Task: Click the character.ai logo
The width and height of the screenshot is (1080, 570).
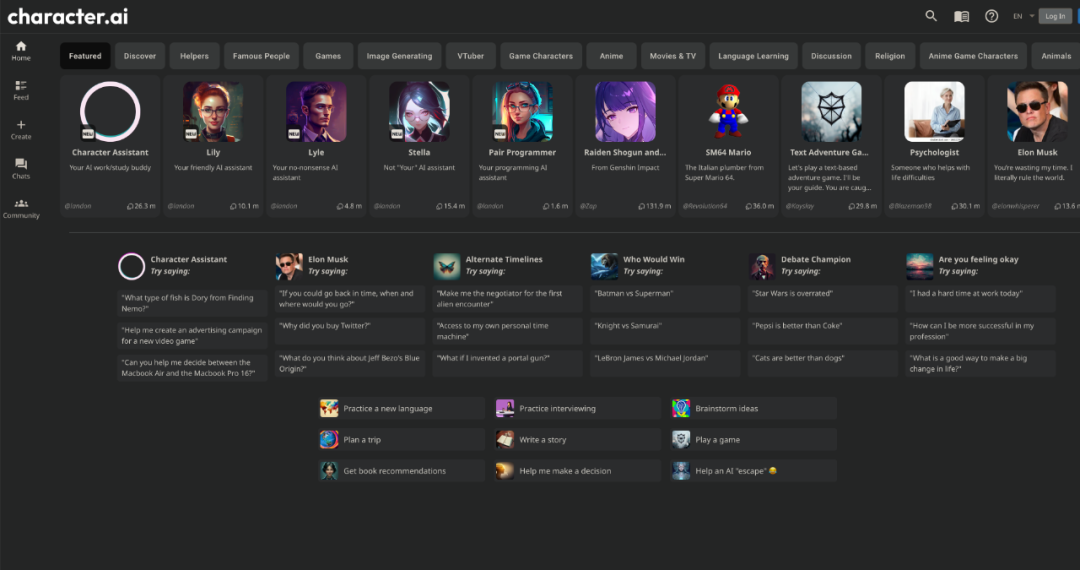Action: (x=68, y=17)
